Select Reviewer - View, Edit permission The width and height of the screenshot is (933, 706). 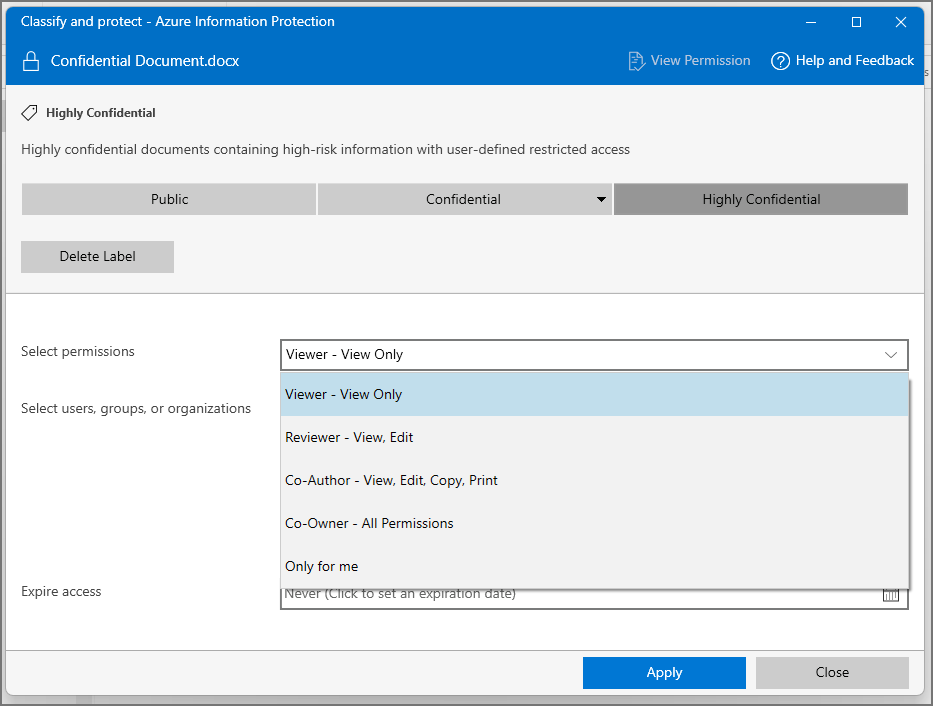(x=594, y=437)
